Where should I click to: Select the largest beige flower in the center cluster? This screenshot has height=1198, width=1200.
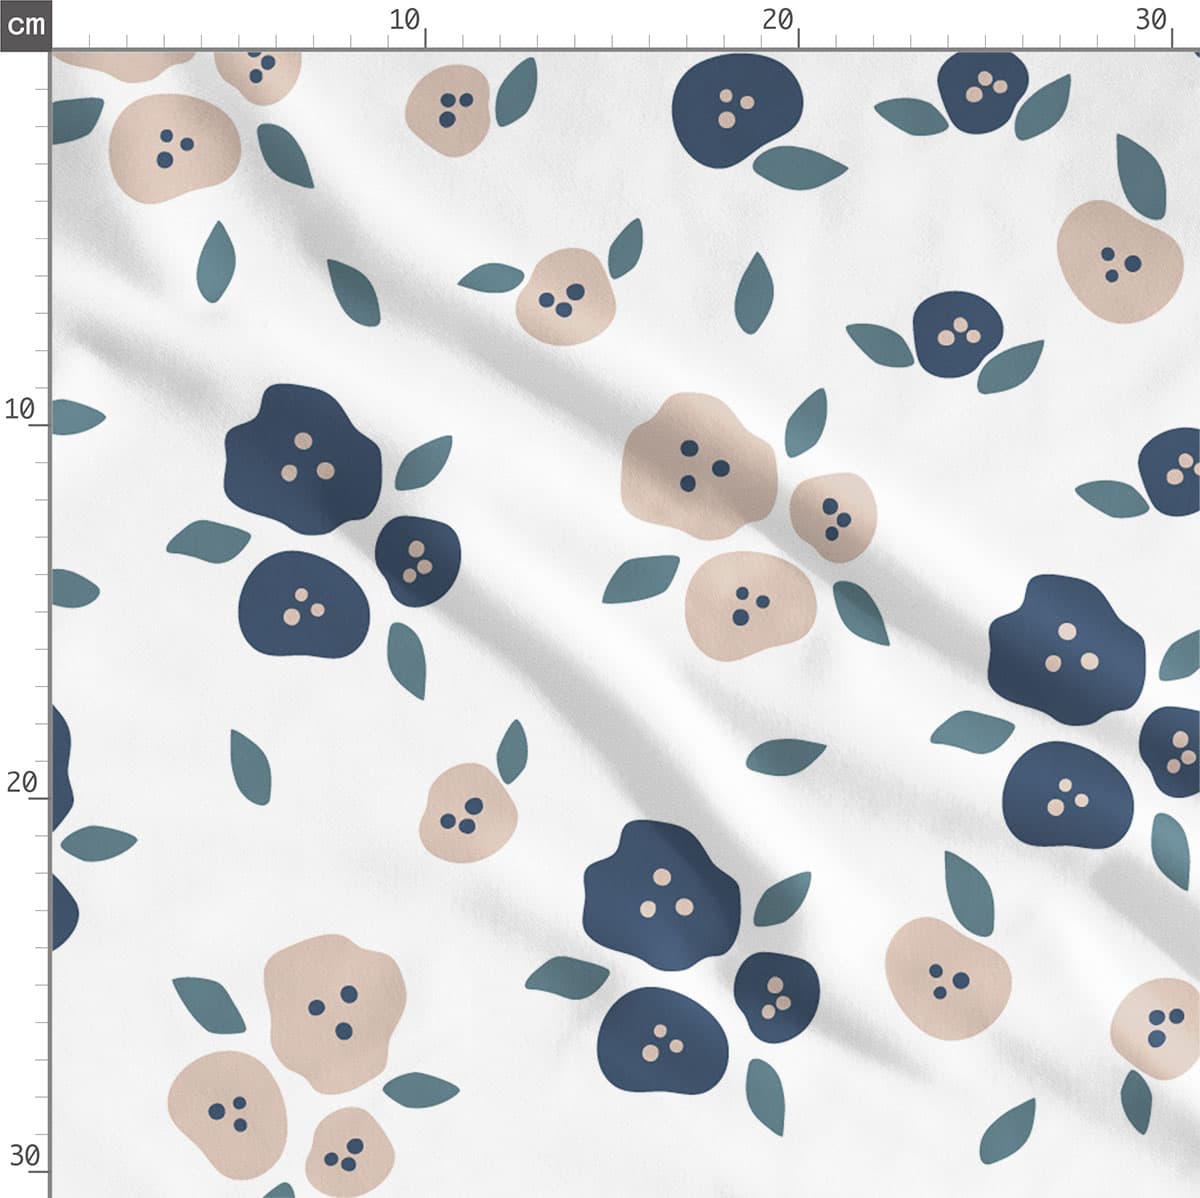[698, 460]
